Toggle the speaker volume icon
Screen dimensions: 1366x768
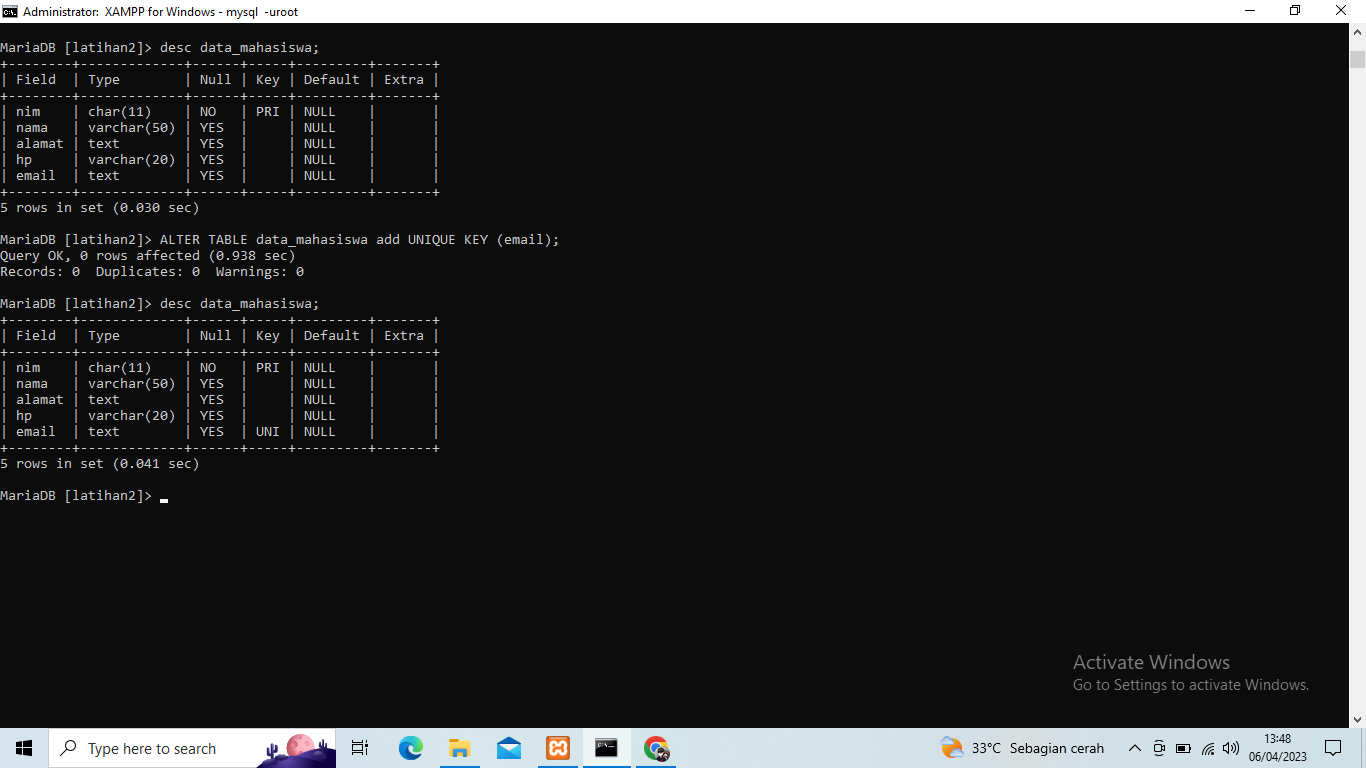click(x=1231, y=748)
